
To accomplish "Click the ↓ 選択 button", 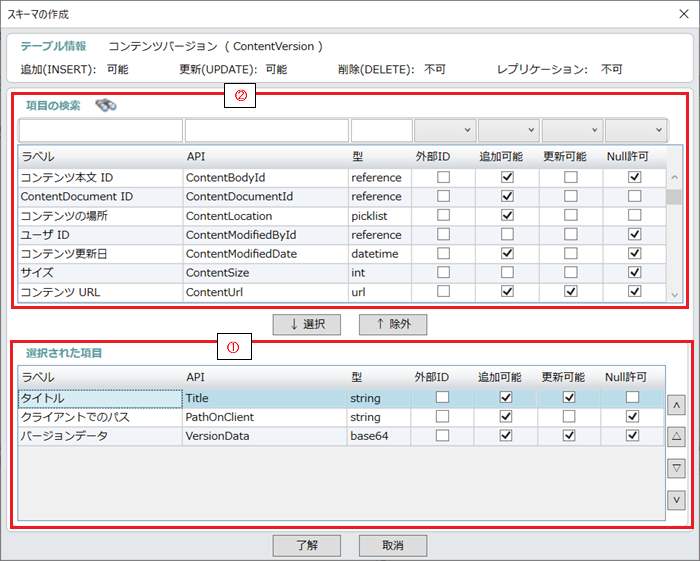I will (307, 324).
